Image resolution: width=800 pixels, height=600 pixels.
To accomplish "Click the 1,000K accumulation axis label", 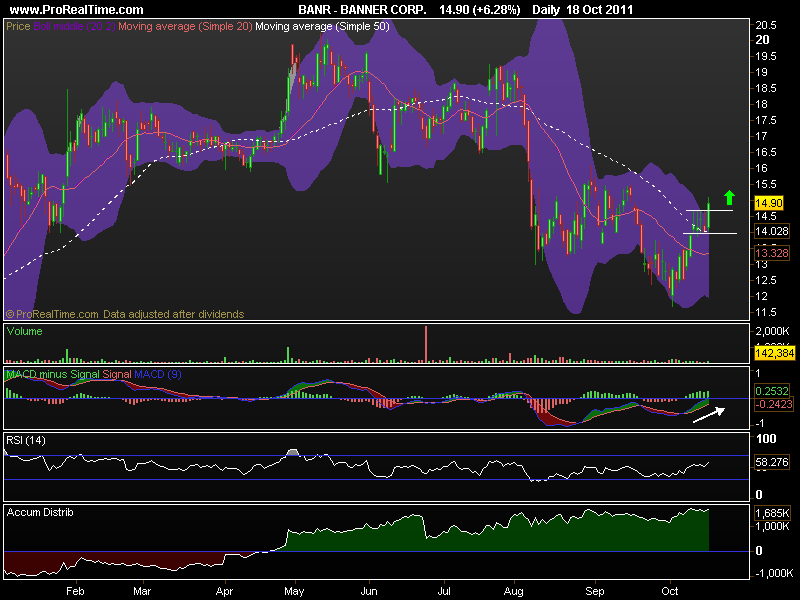I will [772, 526].
